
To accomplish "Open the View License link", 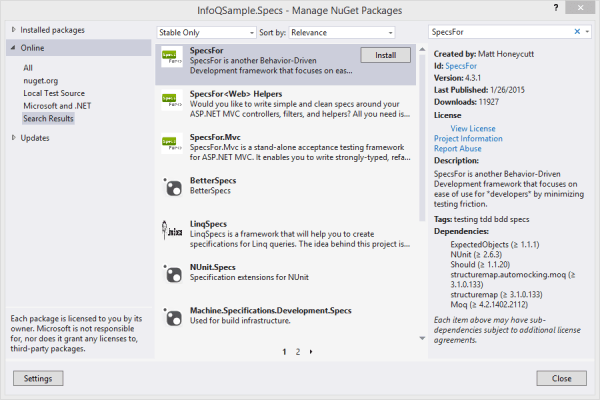I will coord(473,129).
